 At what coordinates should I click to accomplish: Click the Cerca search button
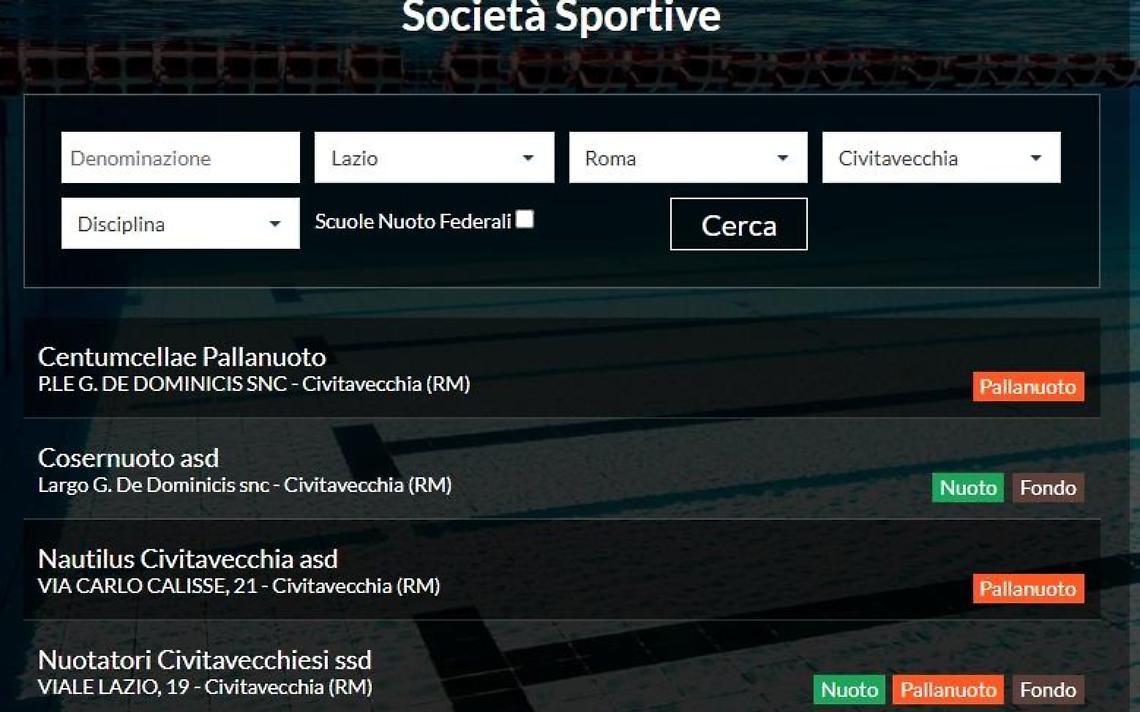point(739,224)
